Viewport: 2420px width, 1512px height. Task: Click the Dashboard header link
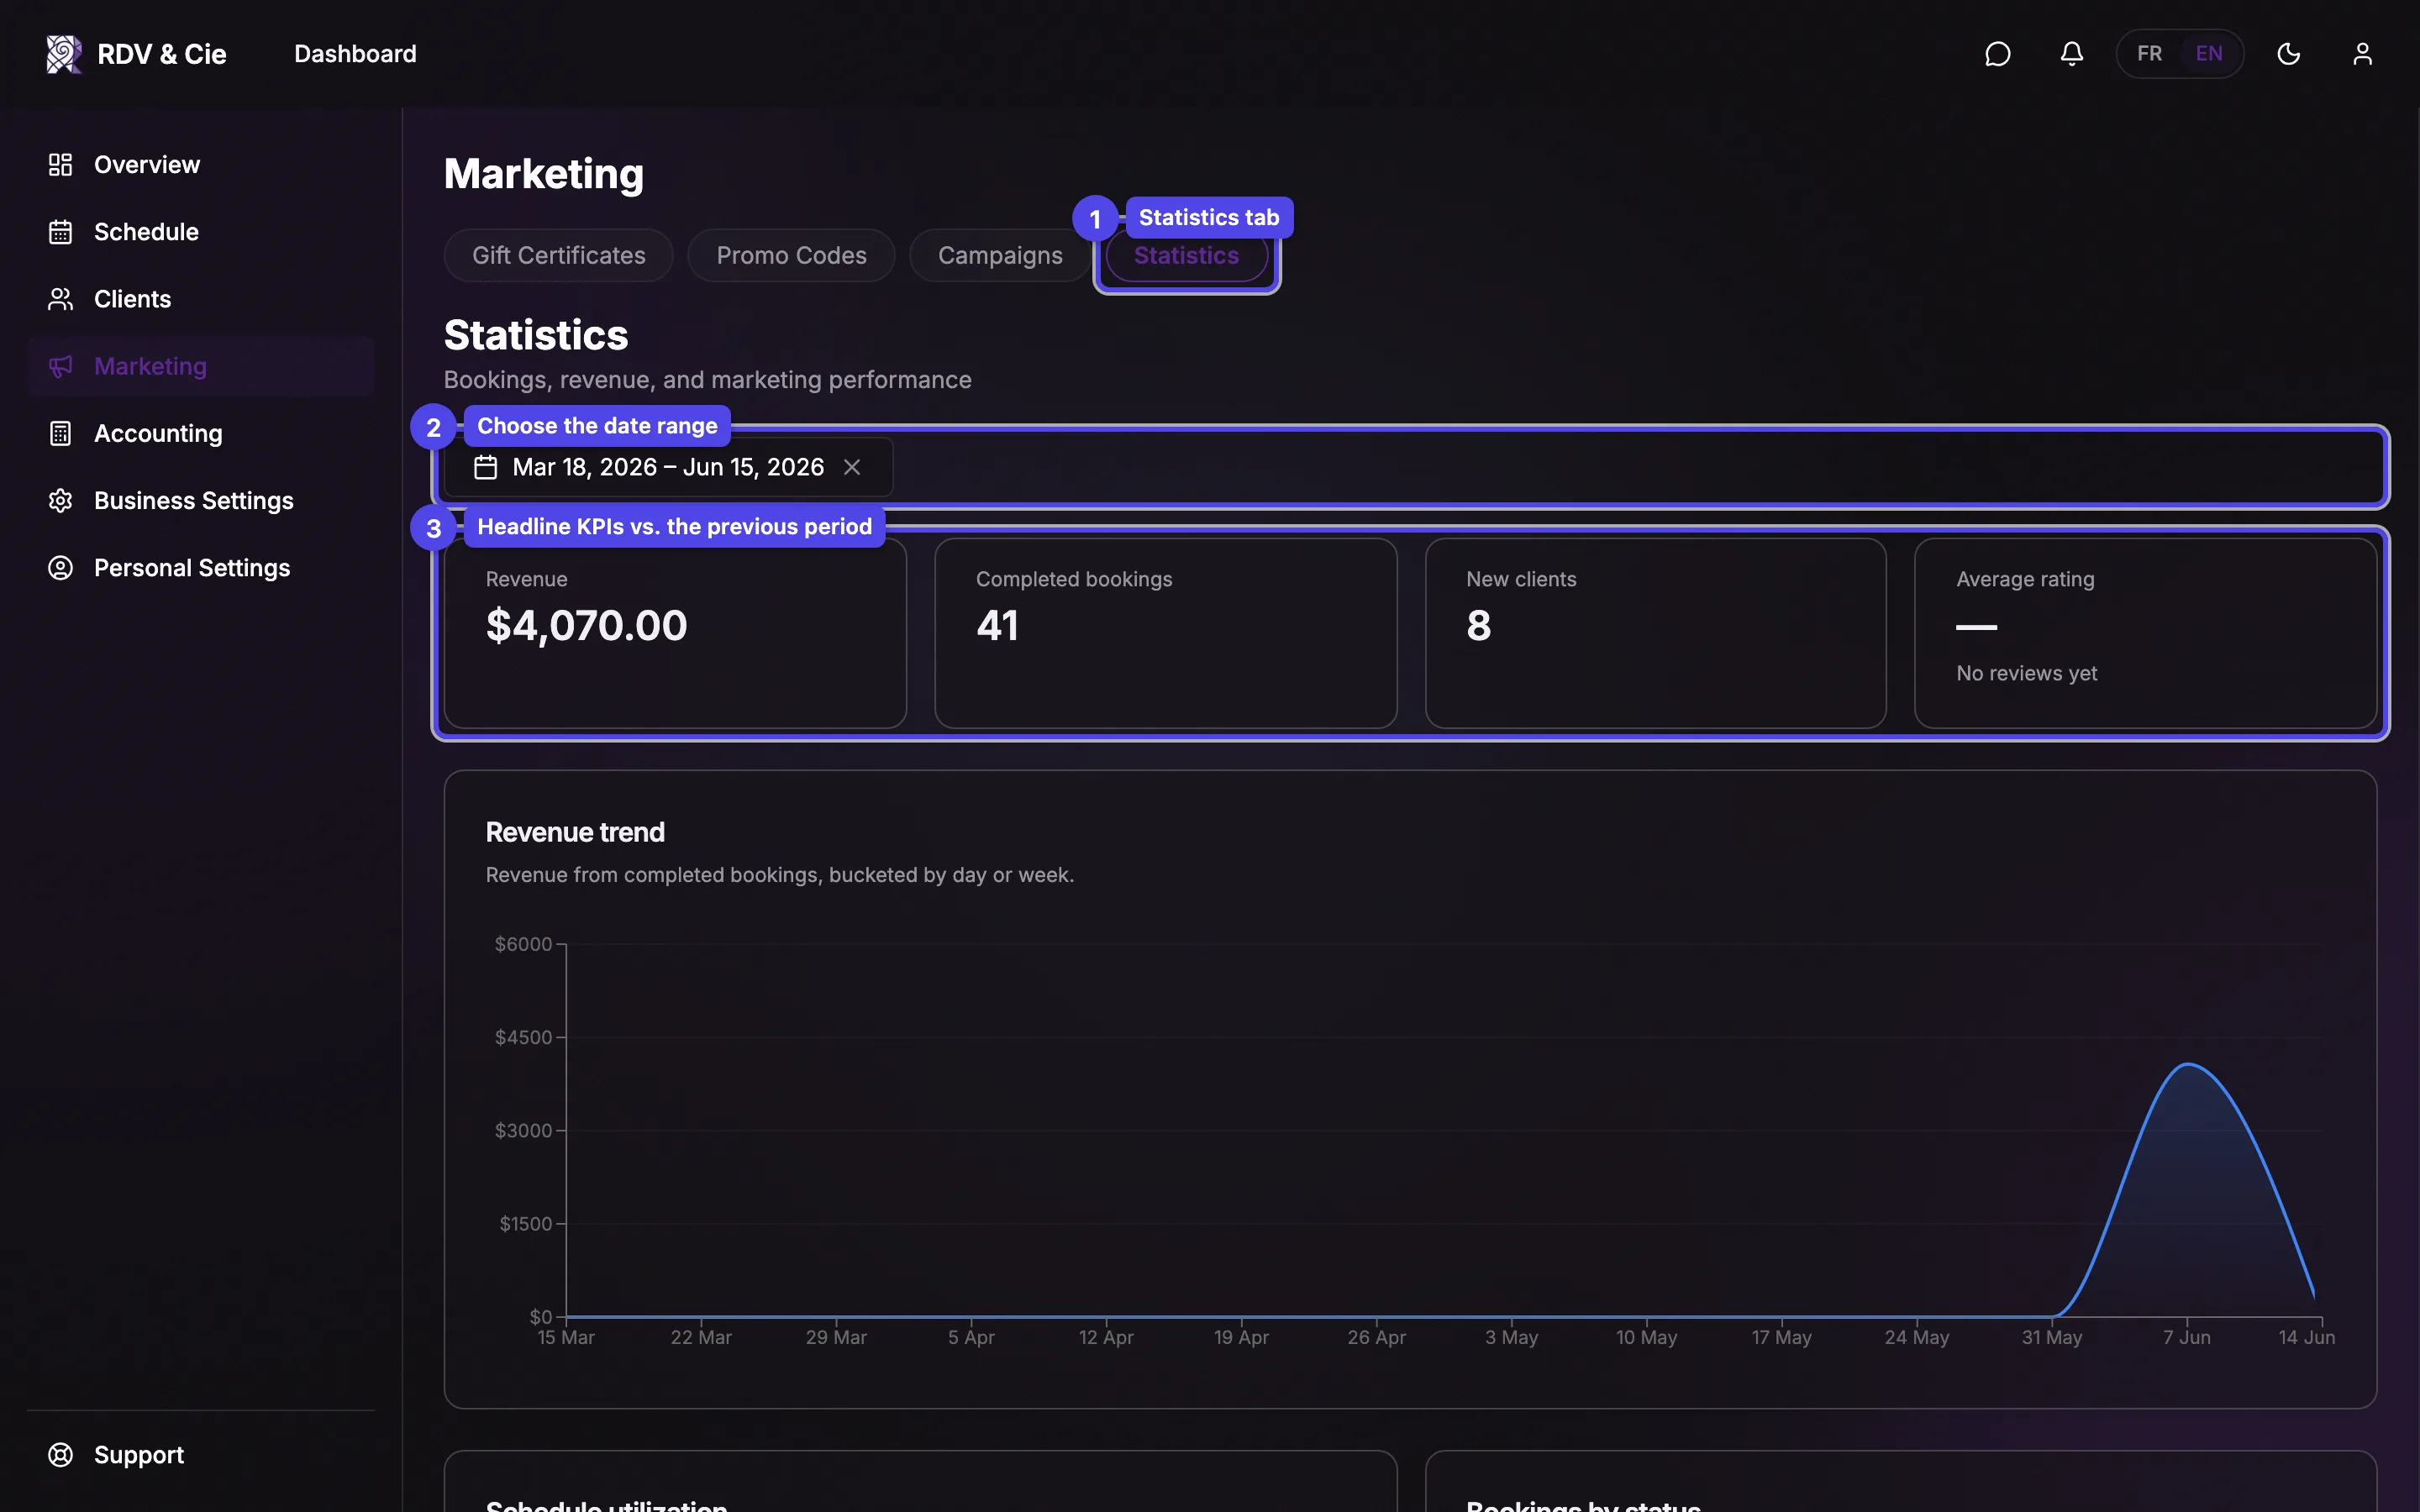[355, 54]
